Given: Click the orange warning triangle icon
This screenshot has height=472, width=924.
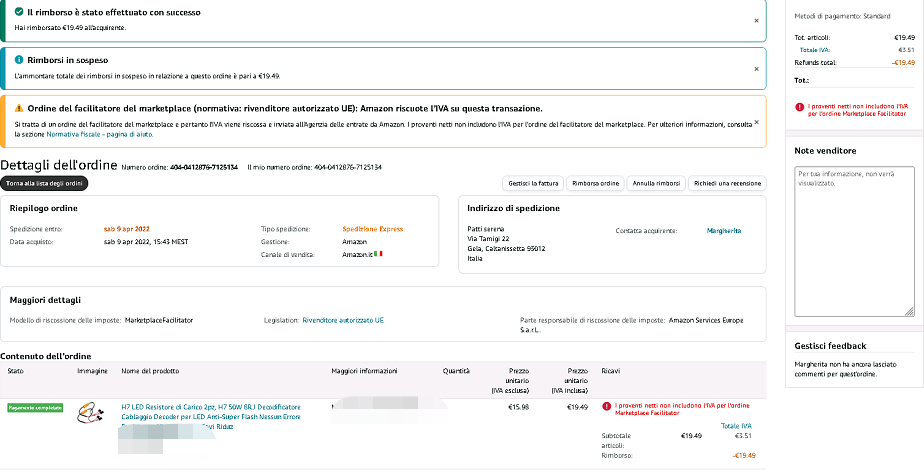Looking at the screenshot, I should click(19, 108).
